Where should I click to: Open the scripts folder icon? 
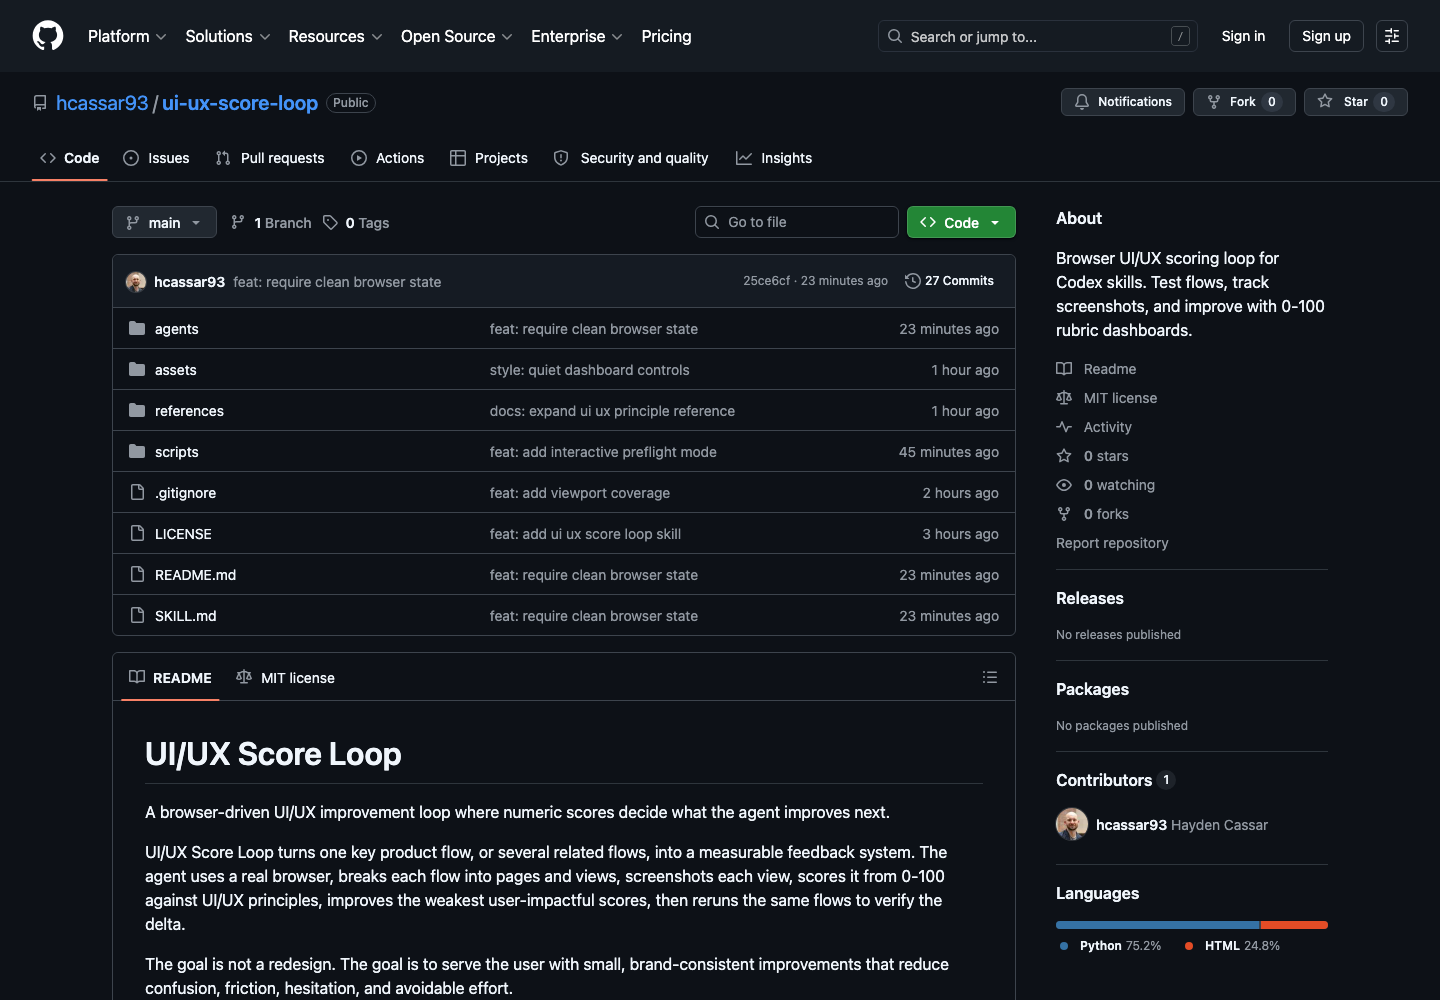(137, 451)
